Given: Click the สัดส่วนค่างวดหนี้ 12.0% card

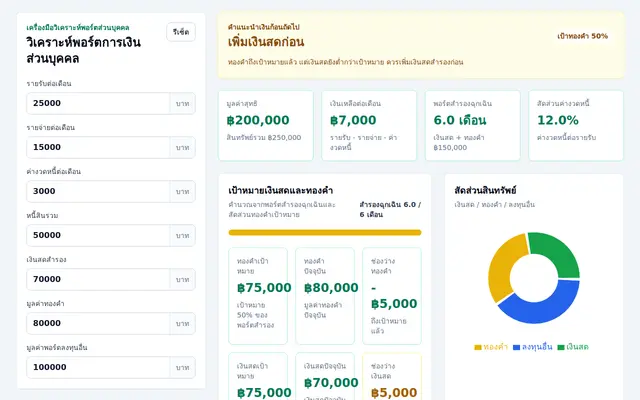Looking at the screenshot, I should [x=576, y=126].
